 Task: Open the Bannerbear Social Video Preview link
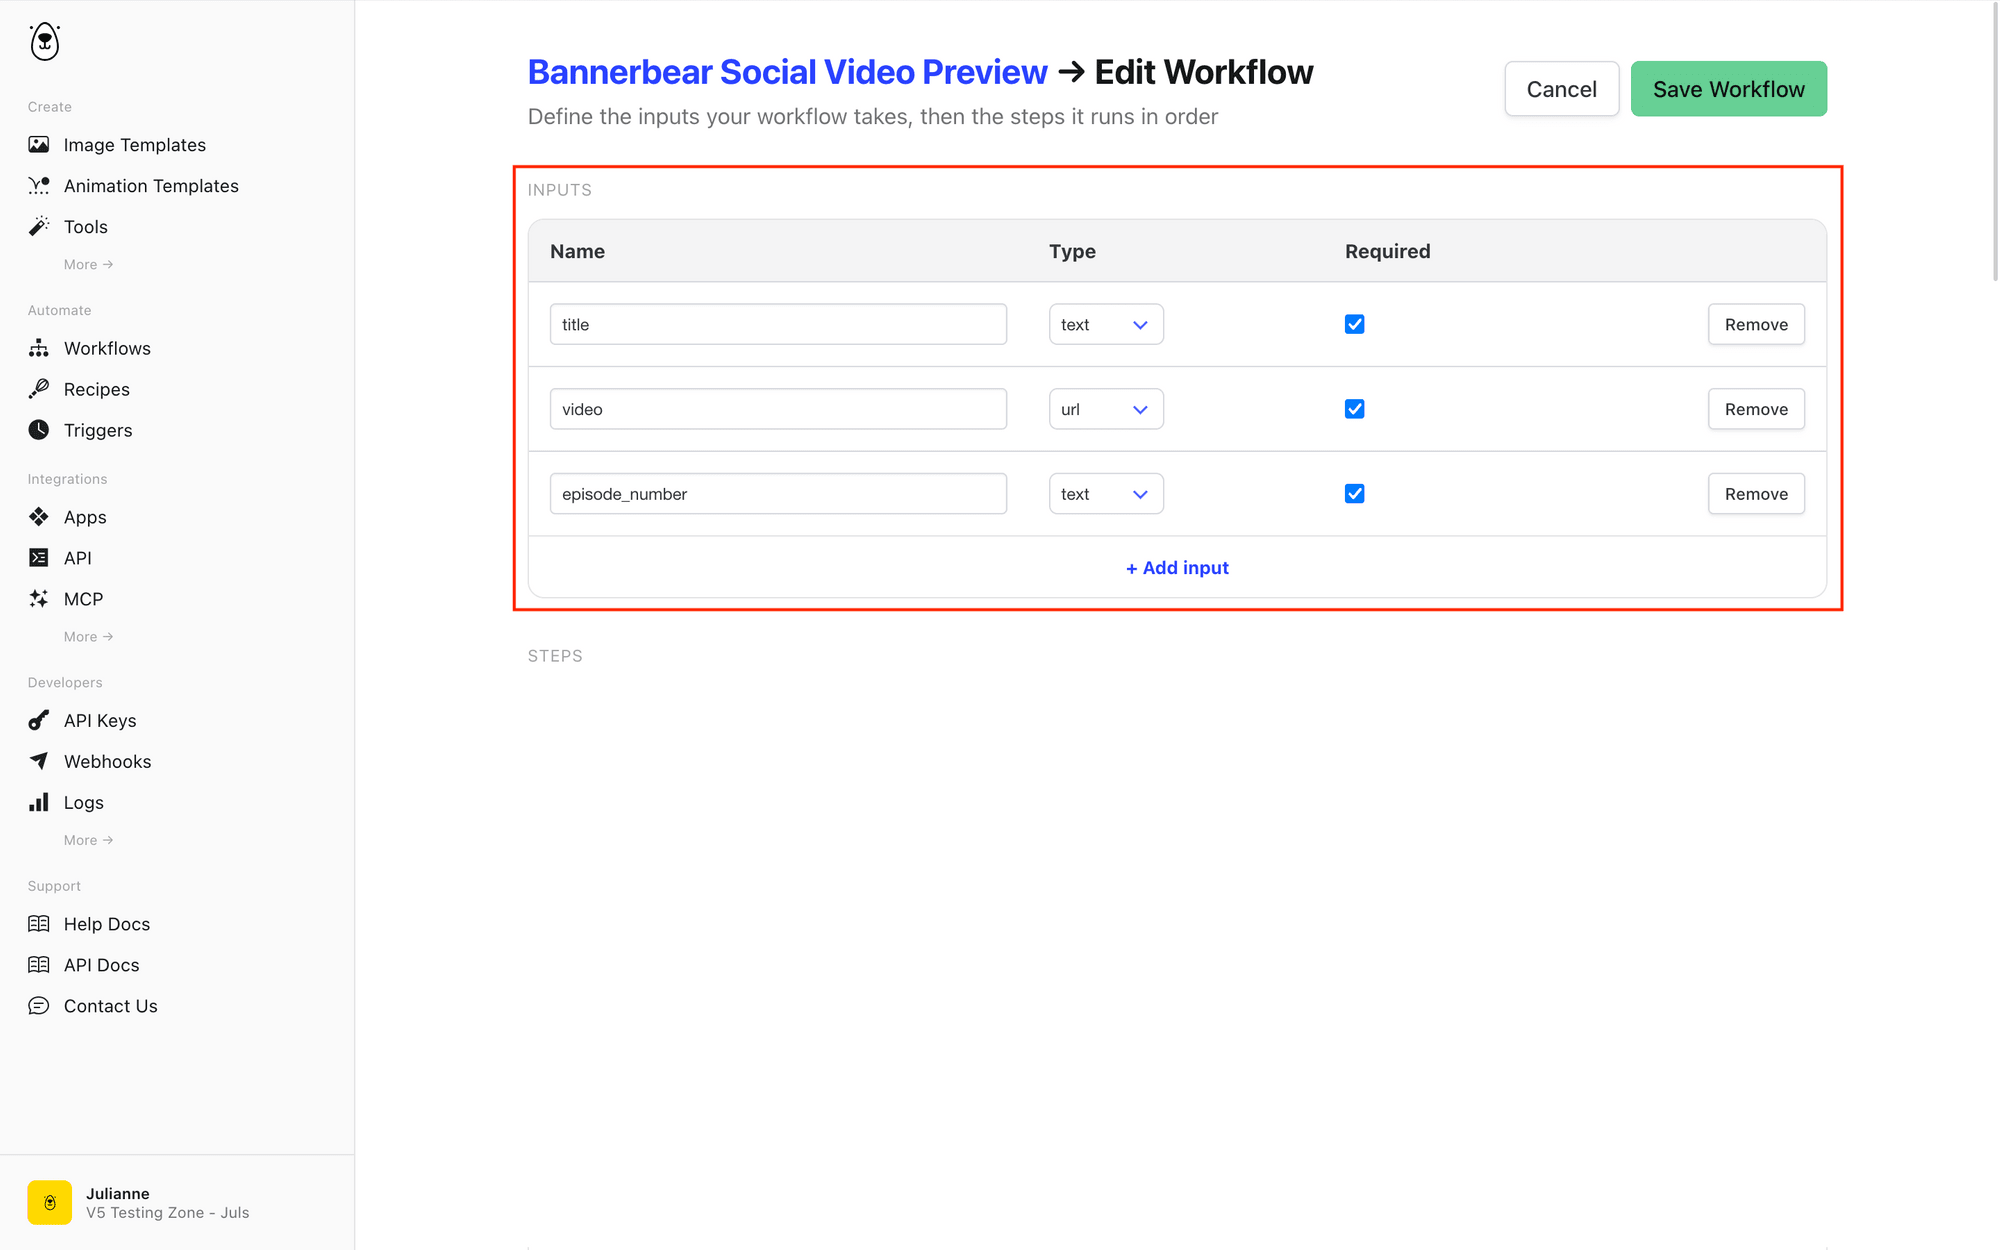[787, 72]
